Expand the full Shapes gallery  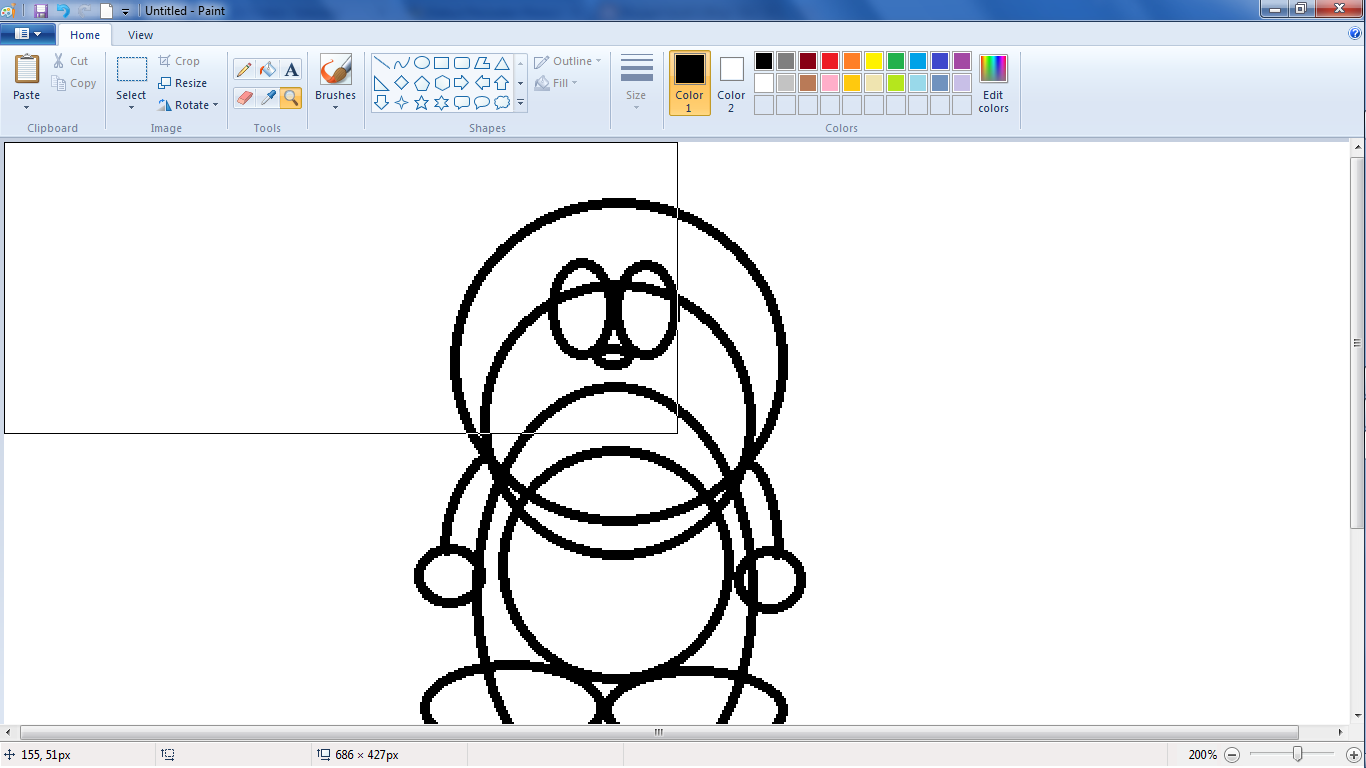[520, 103]
